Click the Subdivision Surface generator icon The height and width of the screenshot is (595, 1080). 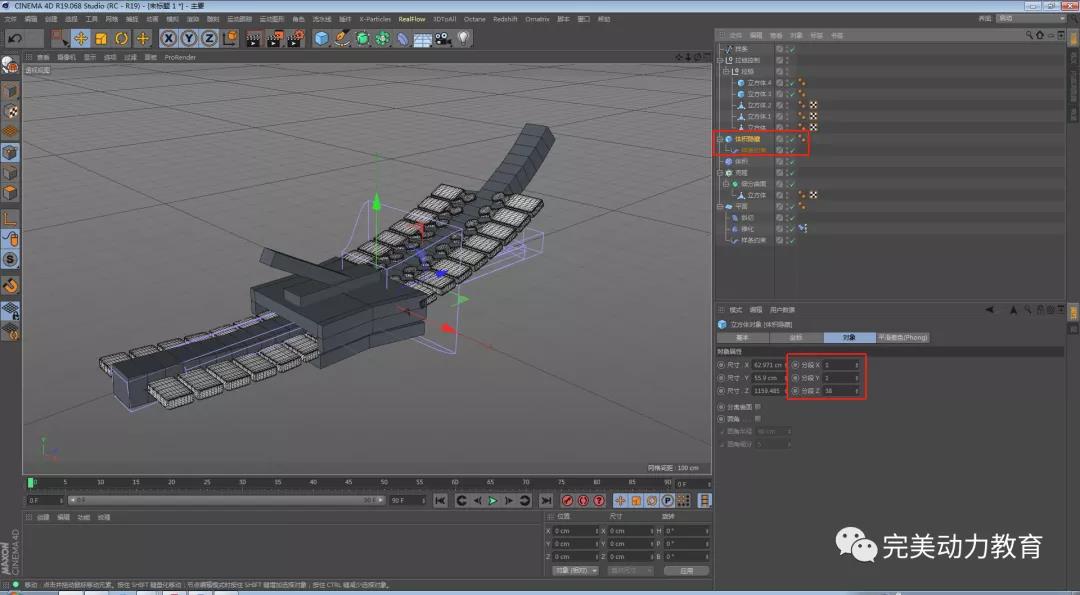(x=363, y=39)
